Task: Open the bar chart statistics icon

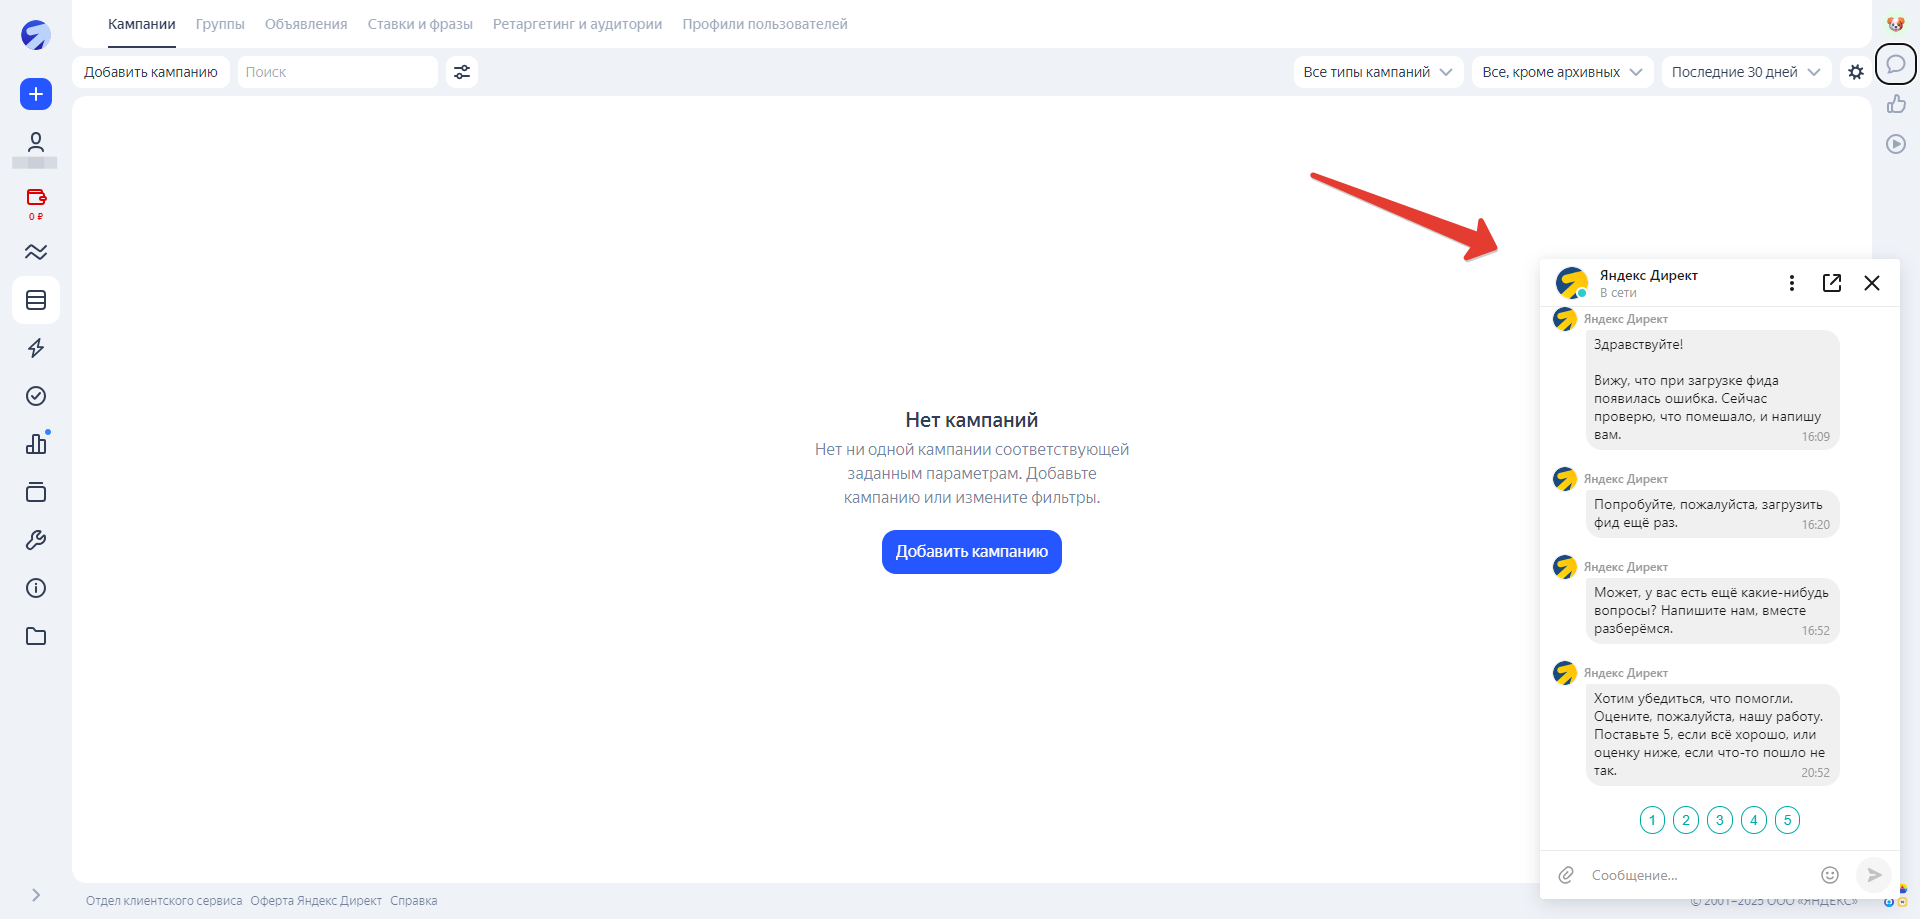Action: pyautogui.click(x=36, y=444)
